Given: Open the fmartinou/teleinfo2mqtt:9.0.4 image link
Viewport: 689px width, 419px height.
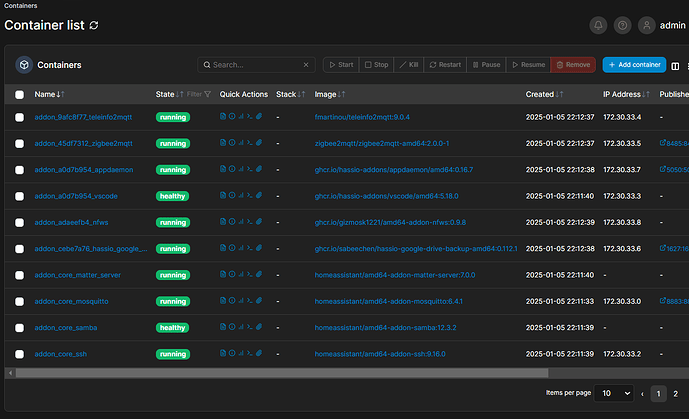Looking at the screenshot, I should coord(362,117).
